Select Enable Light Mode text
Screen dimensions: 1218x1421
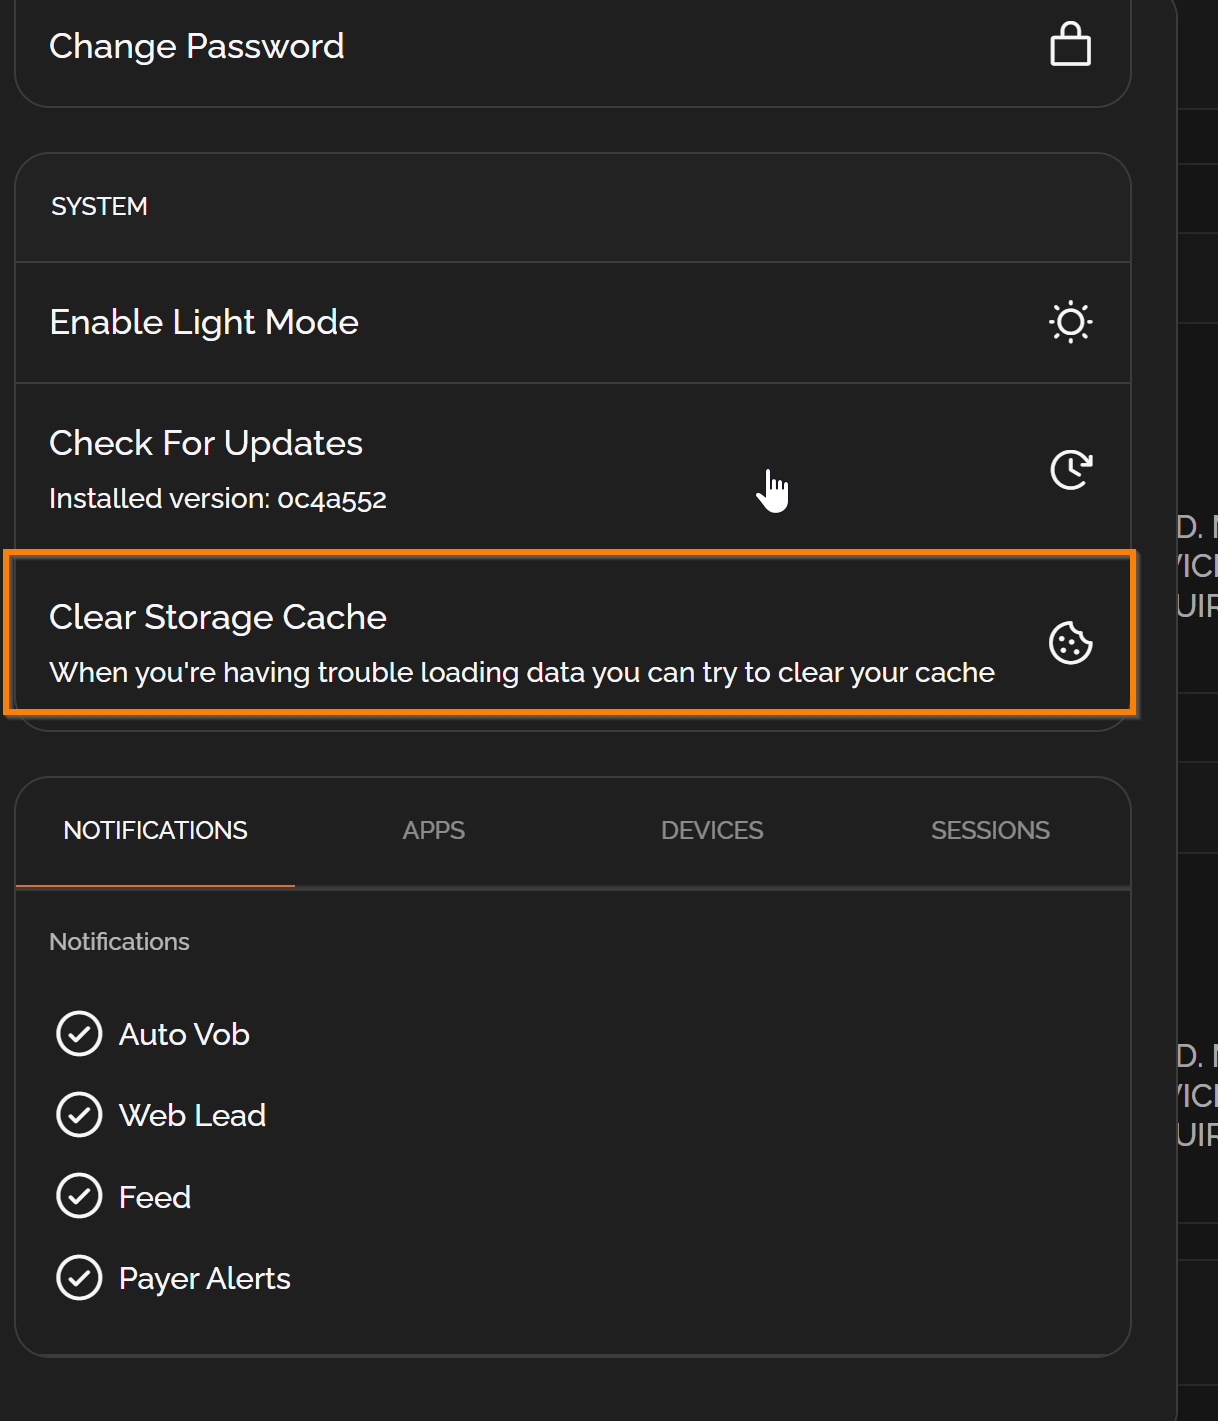tap(204, 322)
